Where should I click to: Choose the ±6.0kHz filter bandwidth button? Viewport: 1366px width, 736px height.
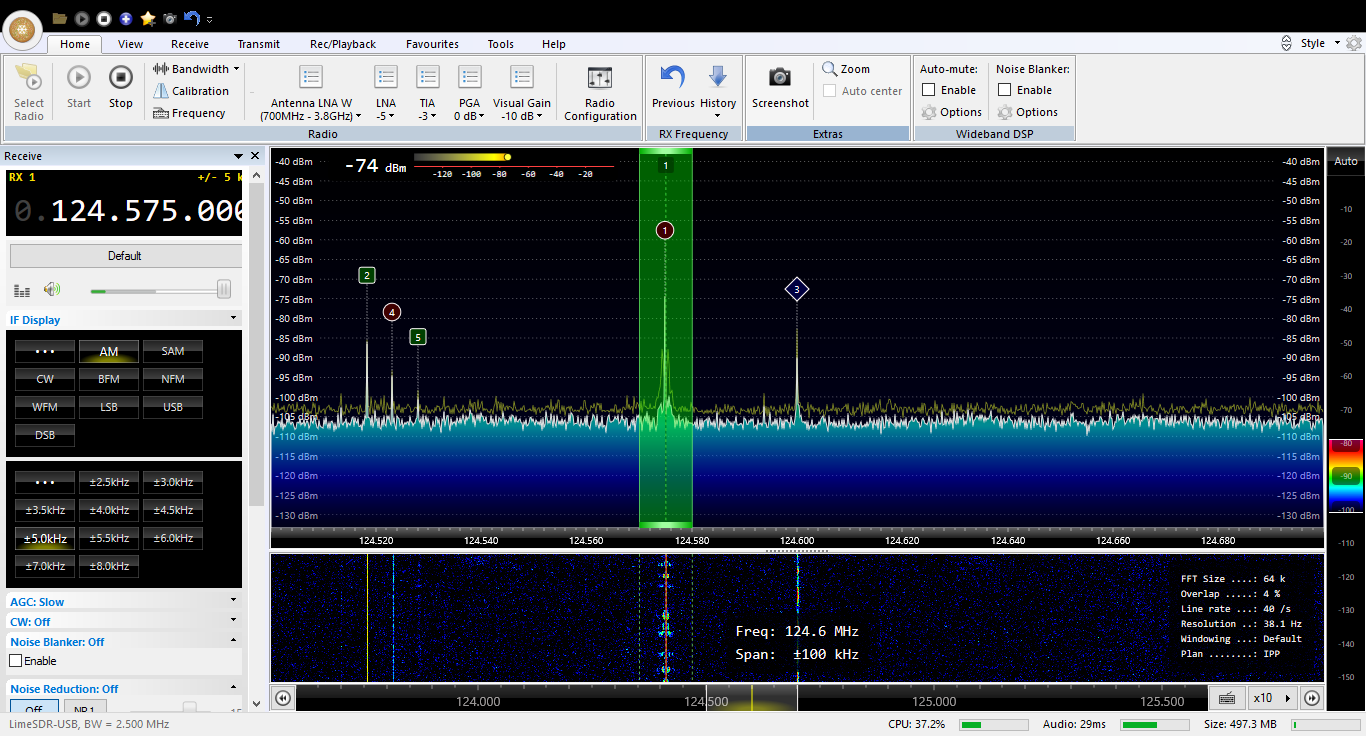coord(173,538)
